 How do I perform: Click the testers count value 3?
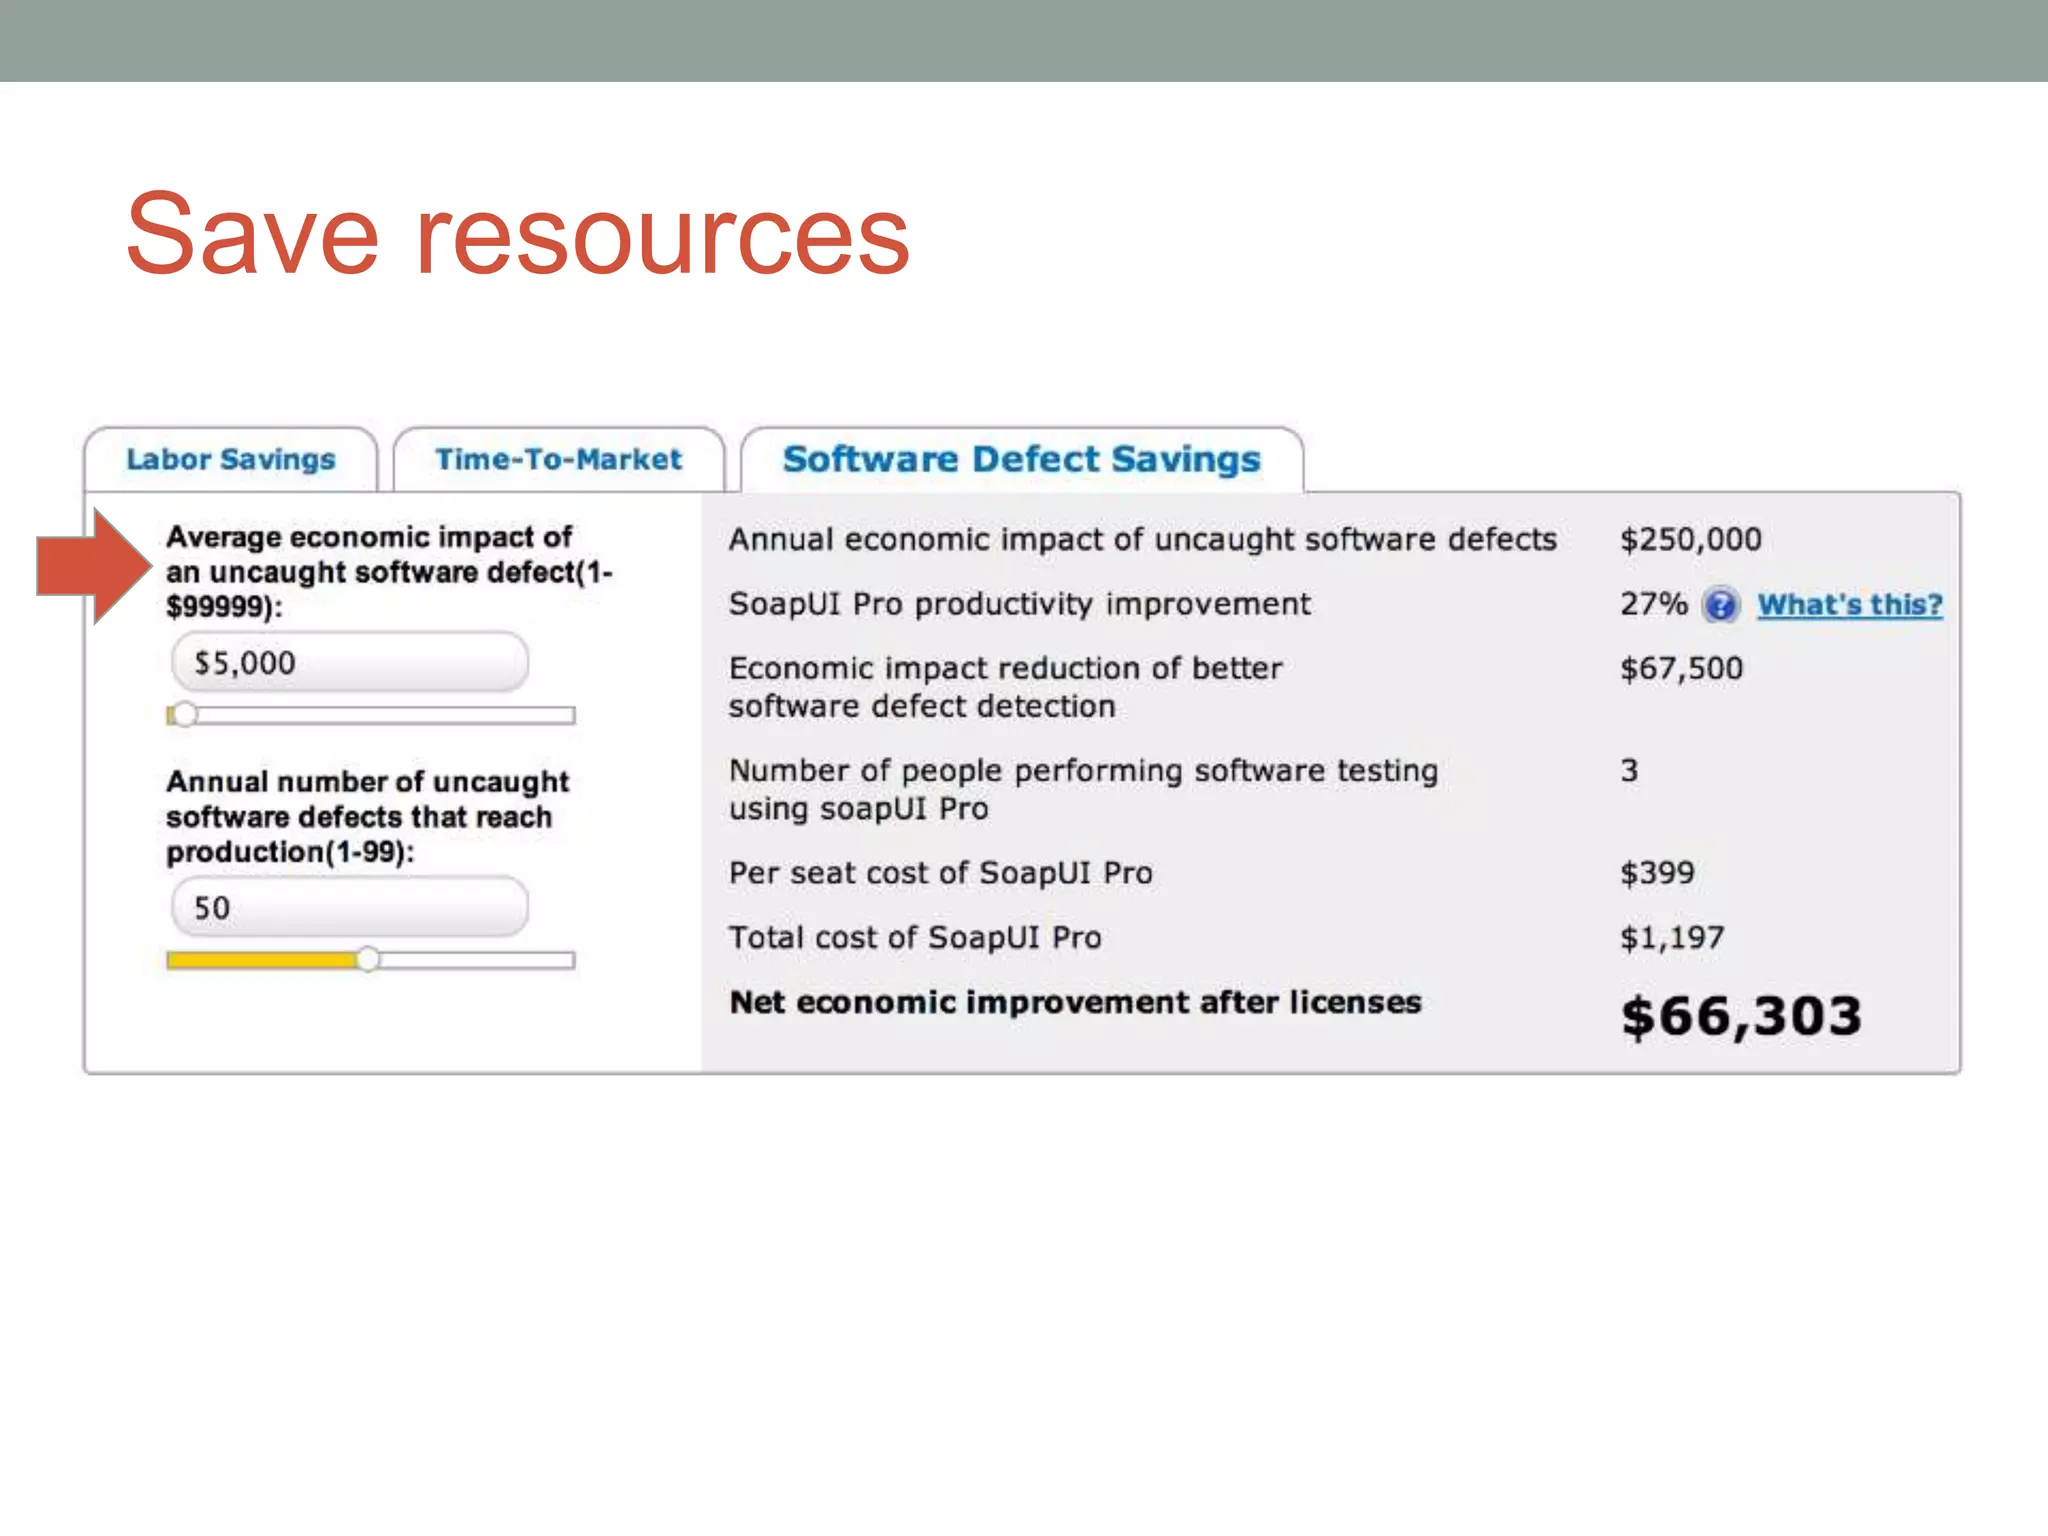(x=1629, y=770)
